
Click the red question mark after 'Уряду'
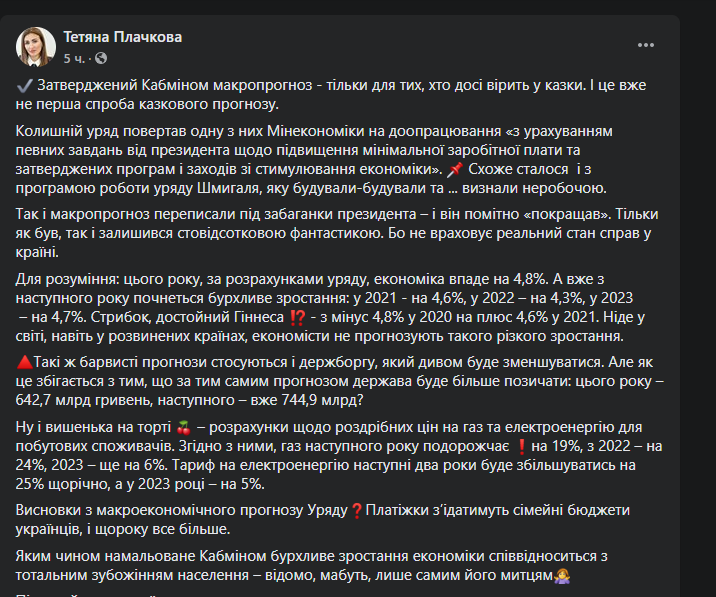pyautogui.click(x=356, y=510)
